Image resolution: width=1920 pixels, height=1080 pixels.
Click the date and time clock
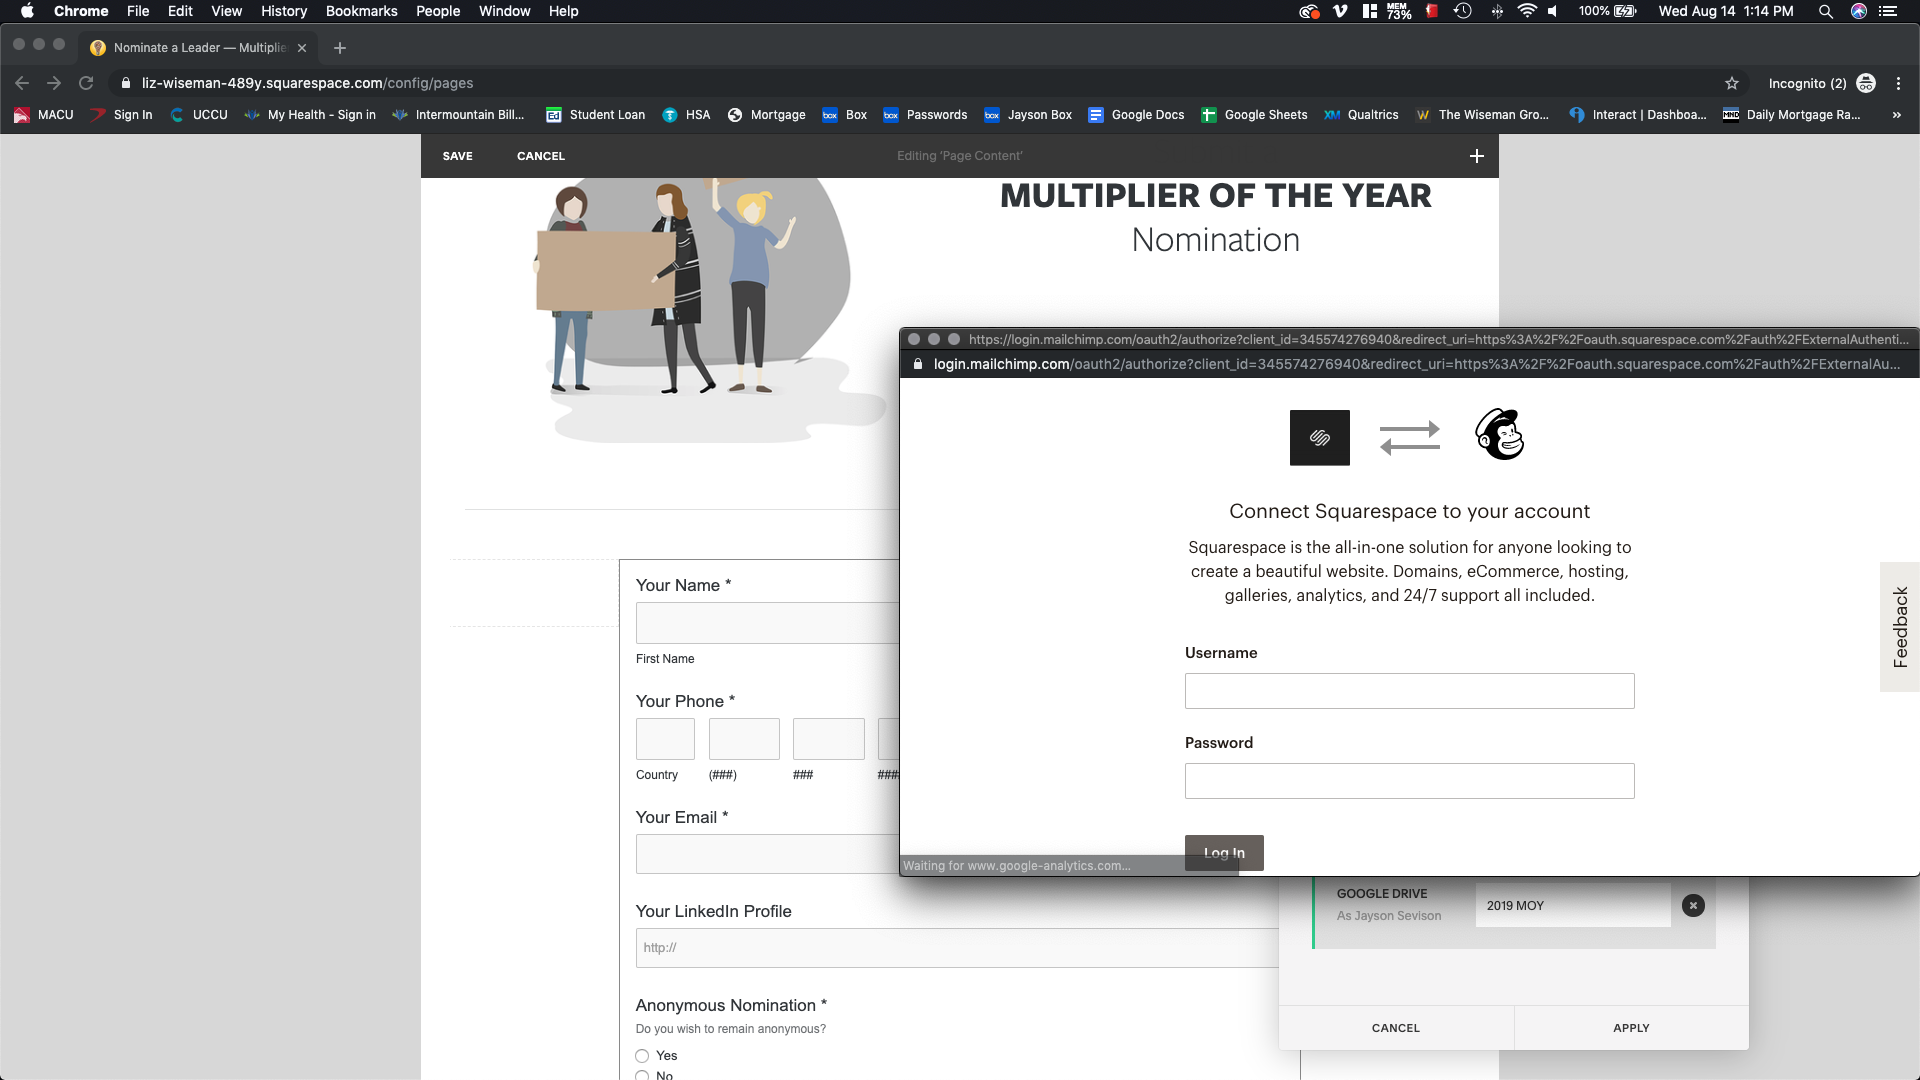tap(1726, 11)
